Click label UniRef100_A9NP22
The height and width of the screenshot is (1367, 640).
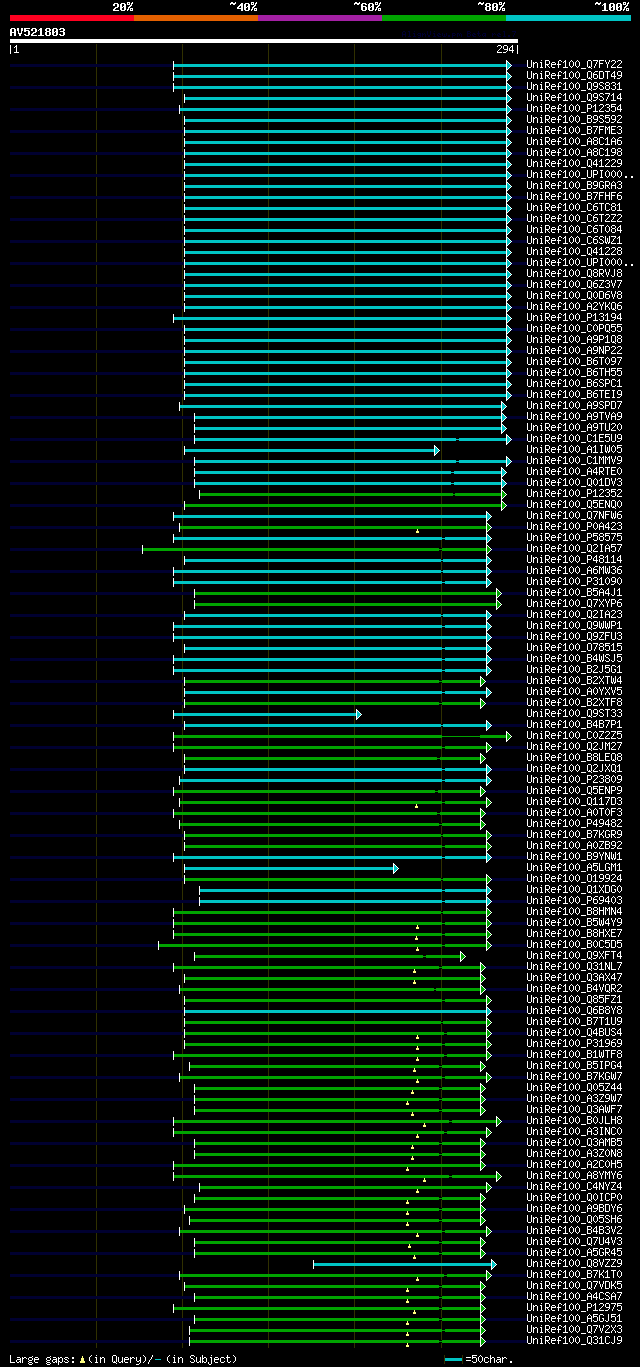(x=574, y=350)
